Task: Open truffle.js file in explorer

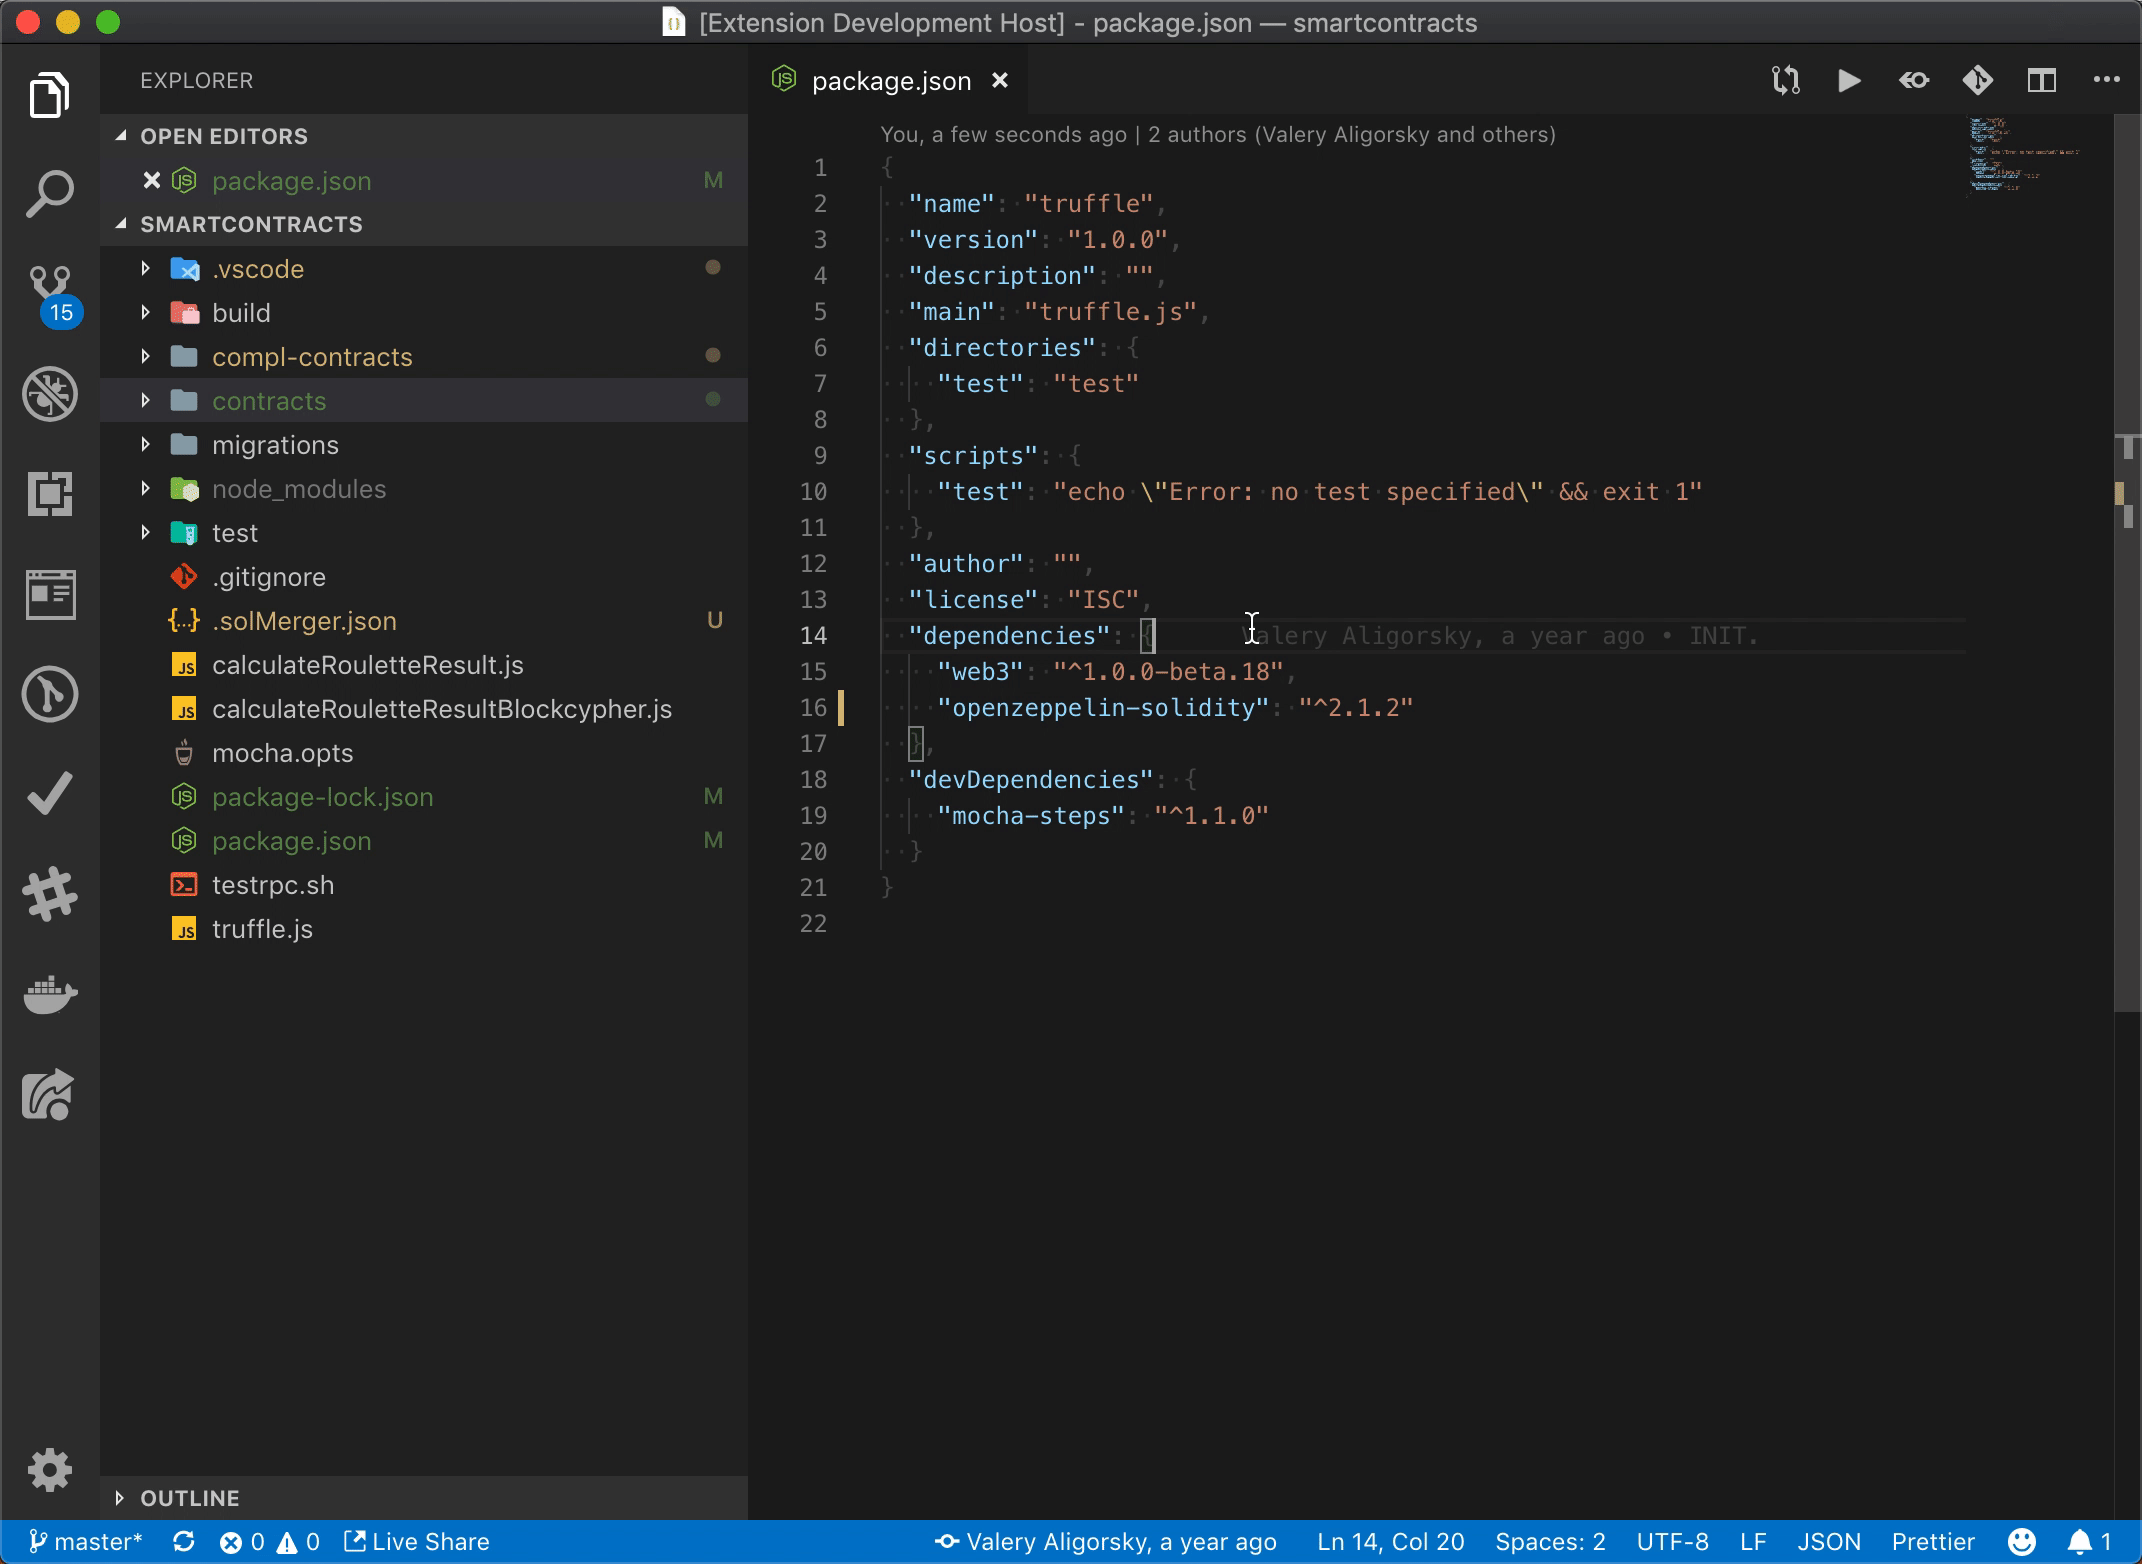Action: click(262, 929)
